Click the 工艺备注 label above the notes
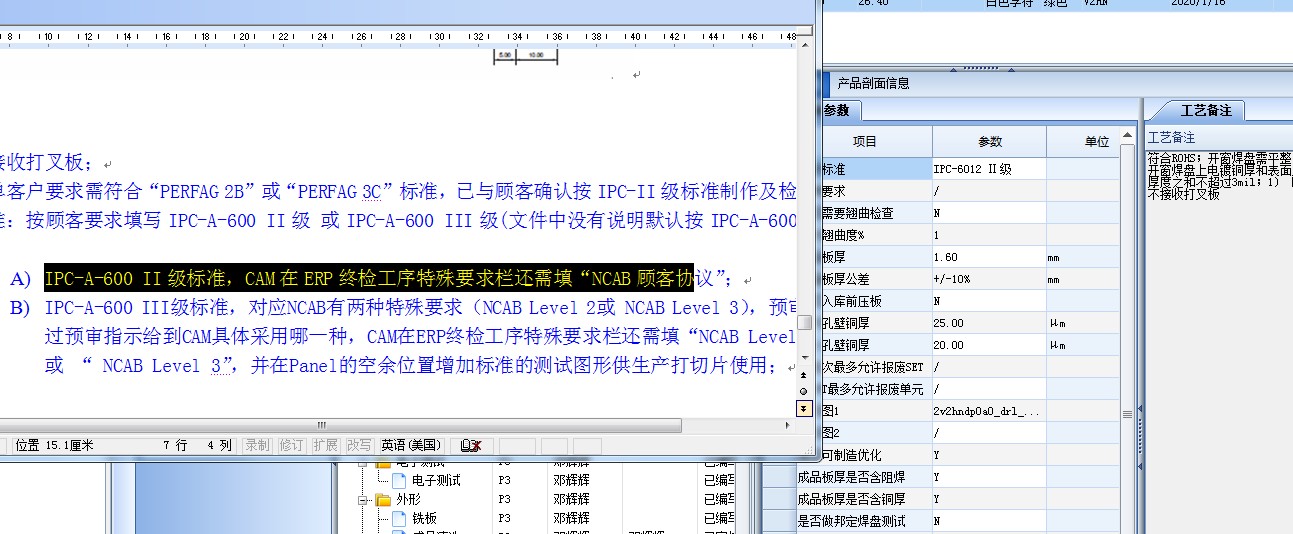 click(x=1171, y=137)
